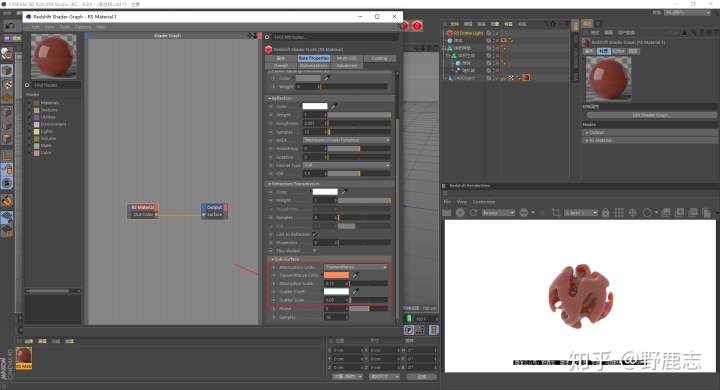The width and height of the screenshot is (720, 390).
Task: Click the RenderView snowflake freeze icon
Action: (x=632, y=212)
